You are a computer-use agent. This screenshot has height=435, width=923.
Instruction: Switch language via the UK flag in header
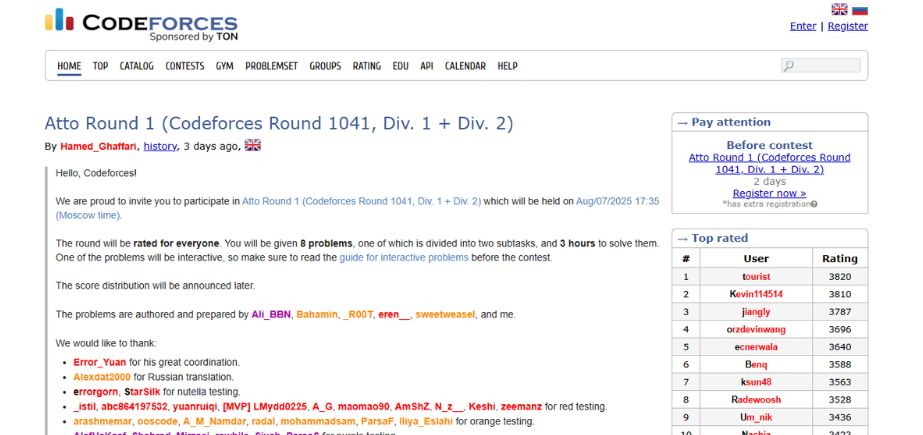pos(839,9)
